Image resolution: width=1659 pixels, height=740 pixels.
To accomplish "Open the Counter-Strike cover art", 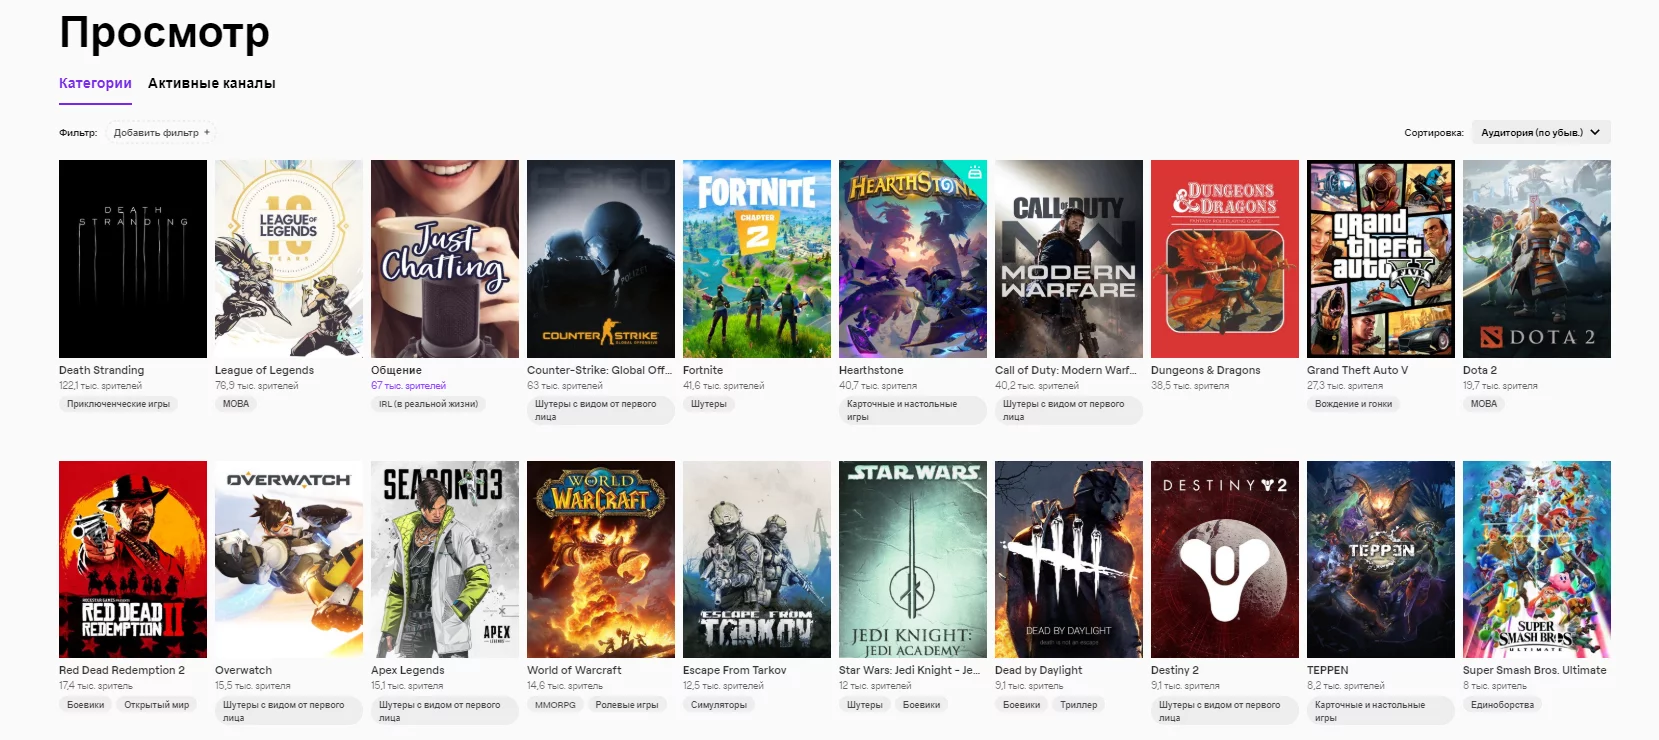I will (601, 259).
